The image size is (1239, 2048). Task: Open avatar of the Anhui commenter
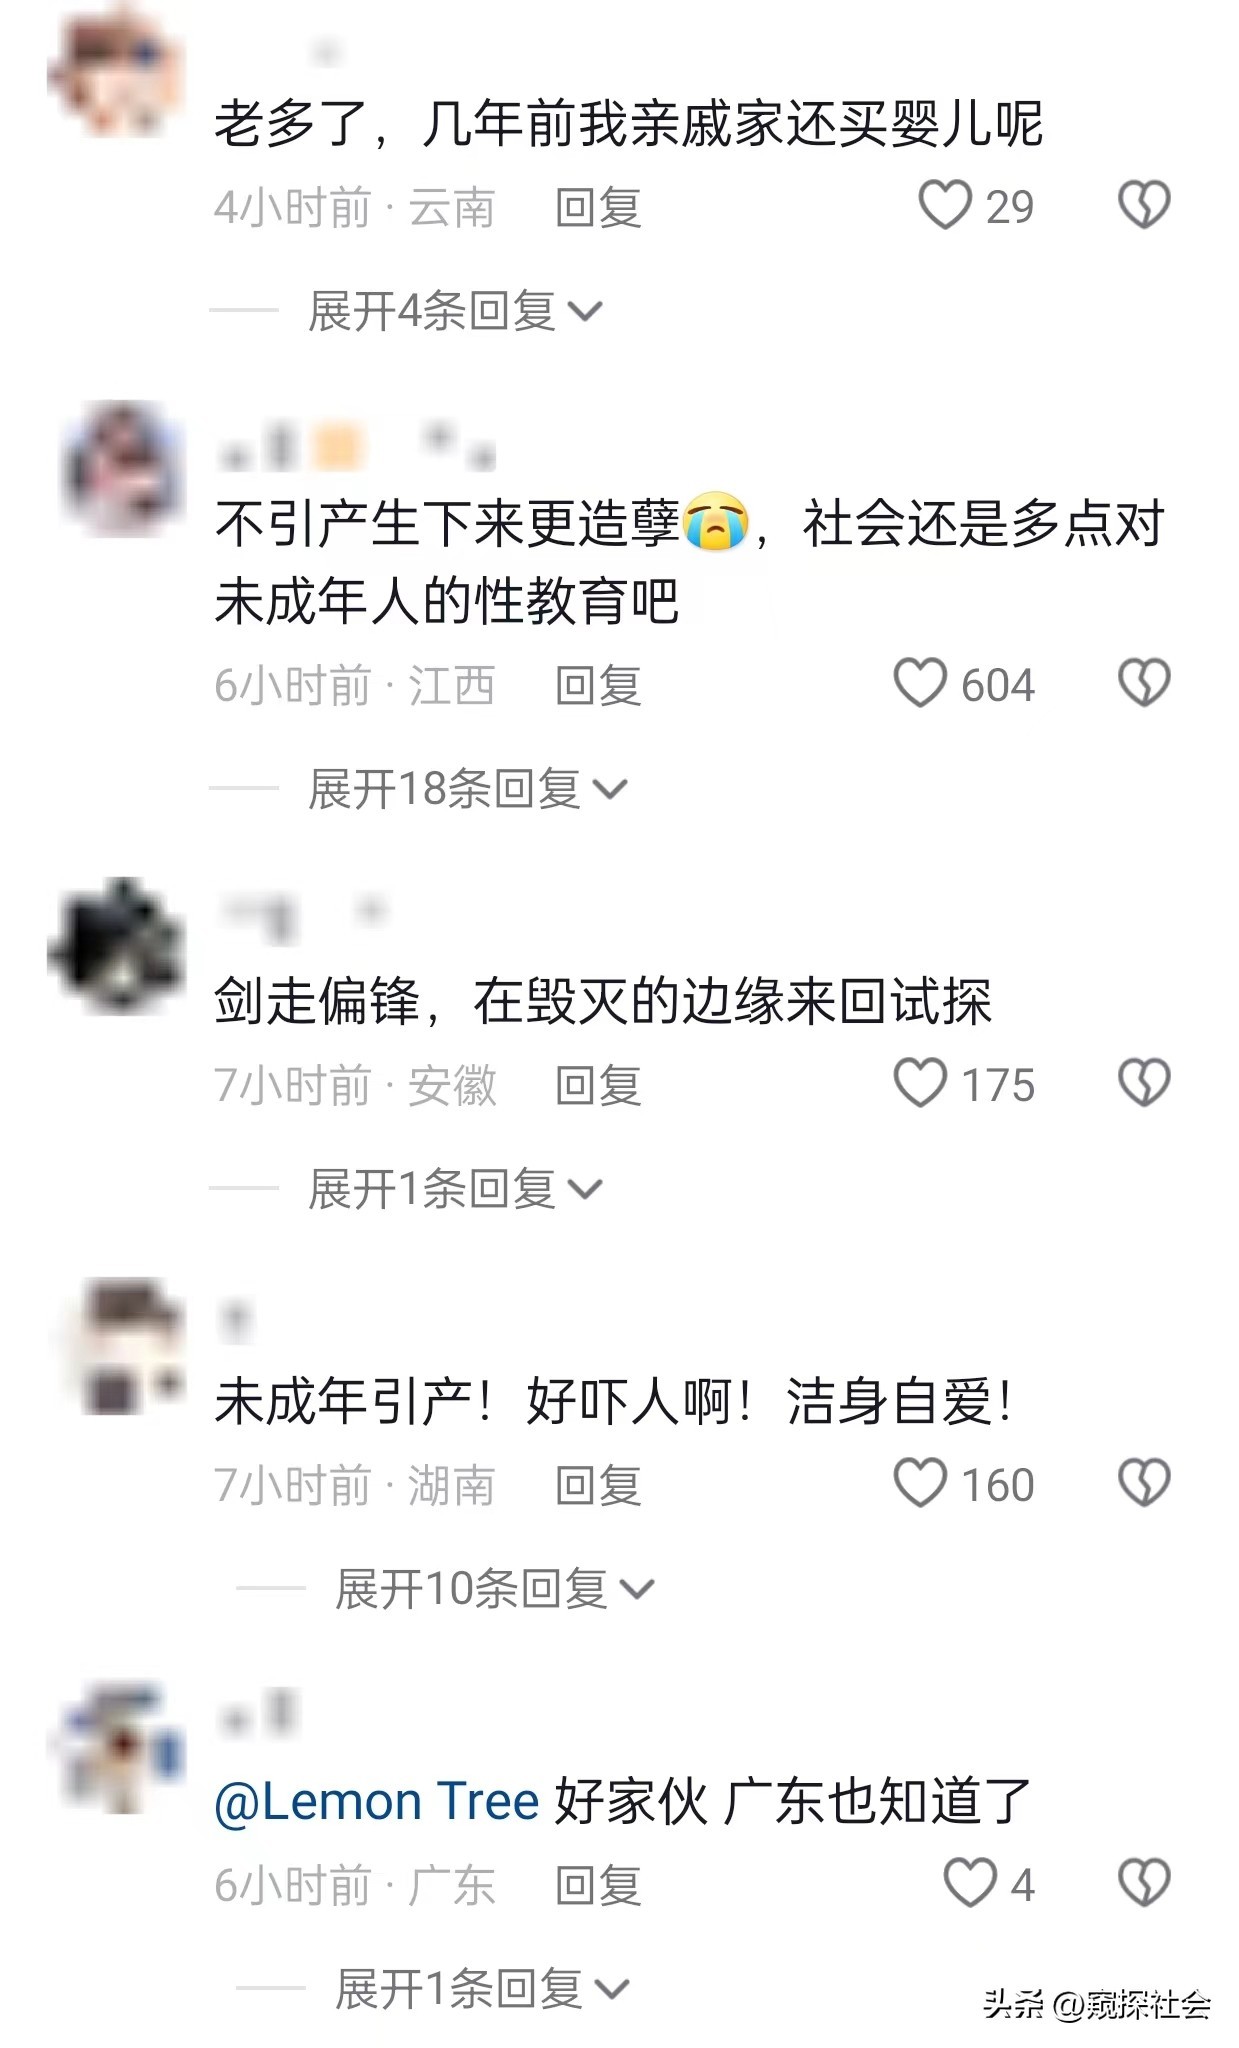118,946
